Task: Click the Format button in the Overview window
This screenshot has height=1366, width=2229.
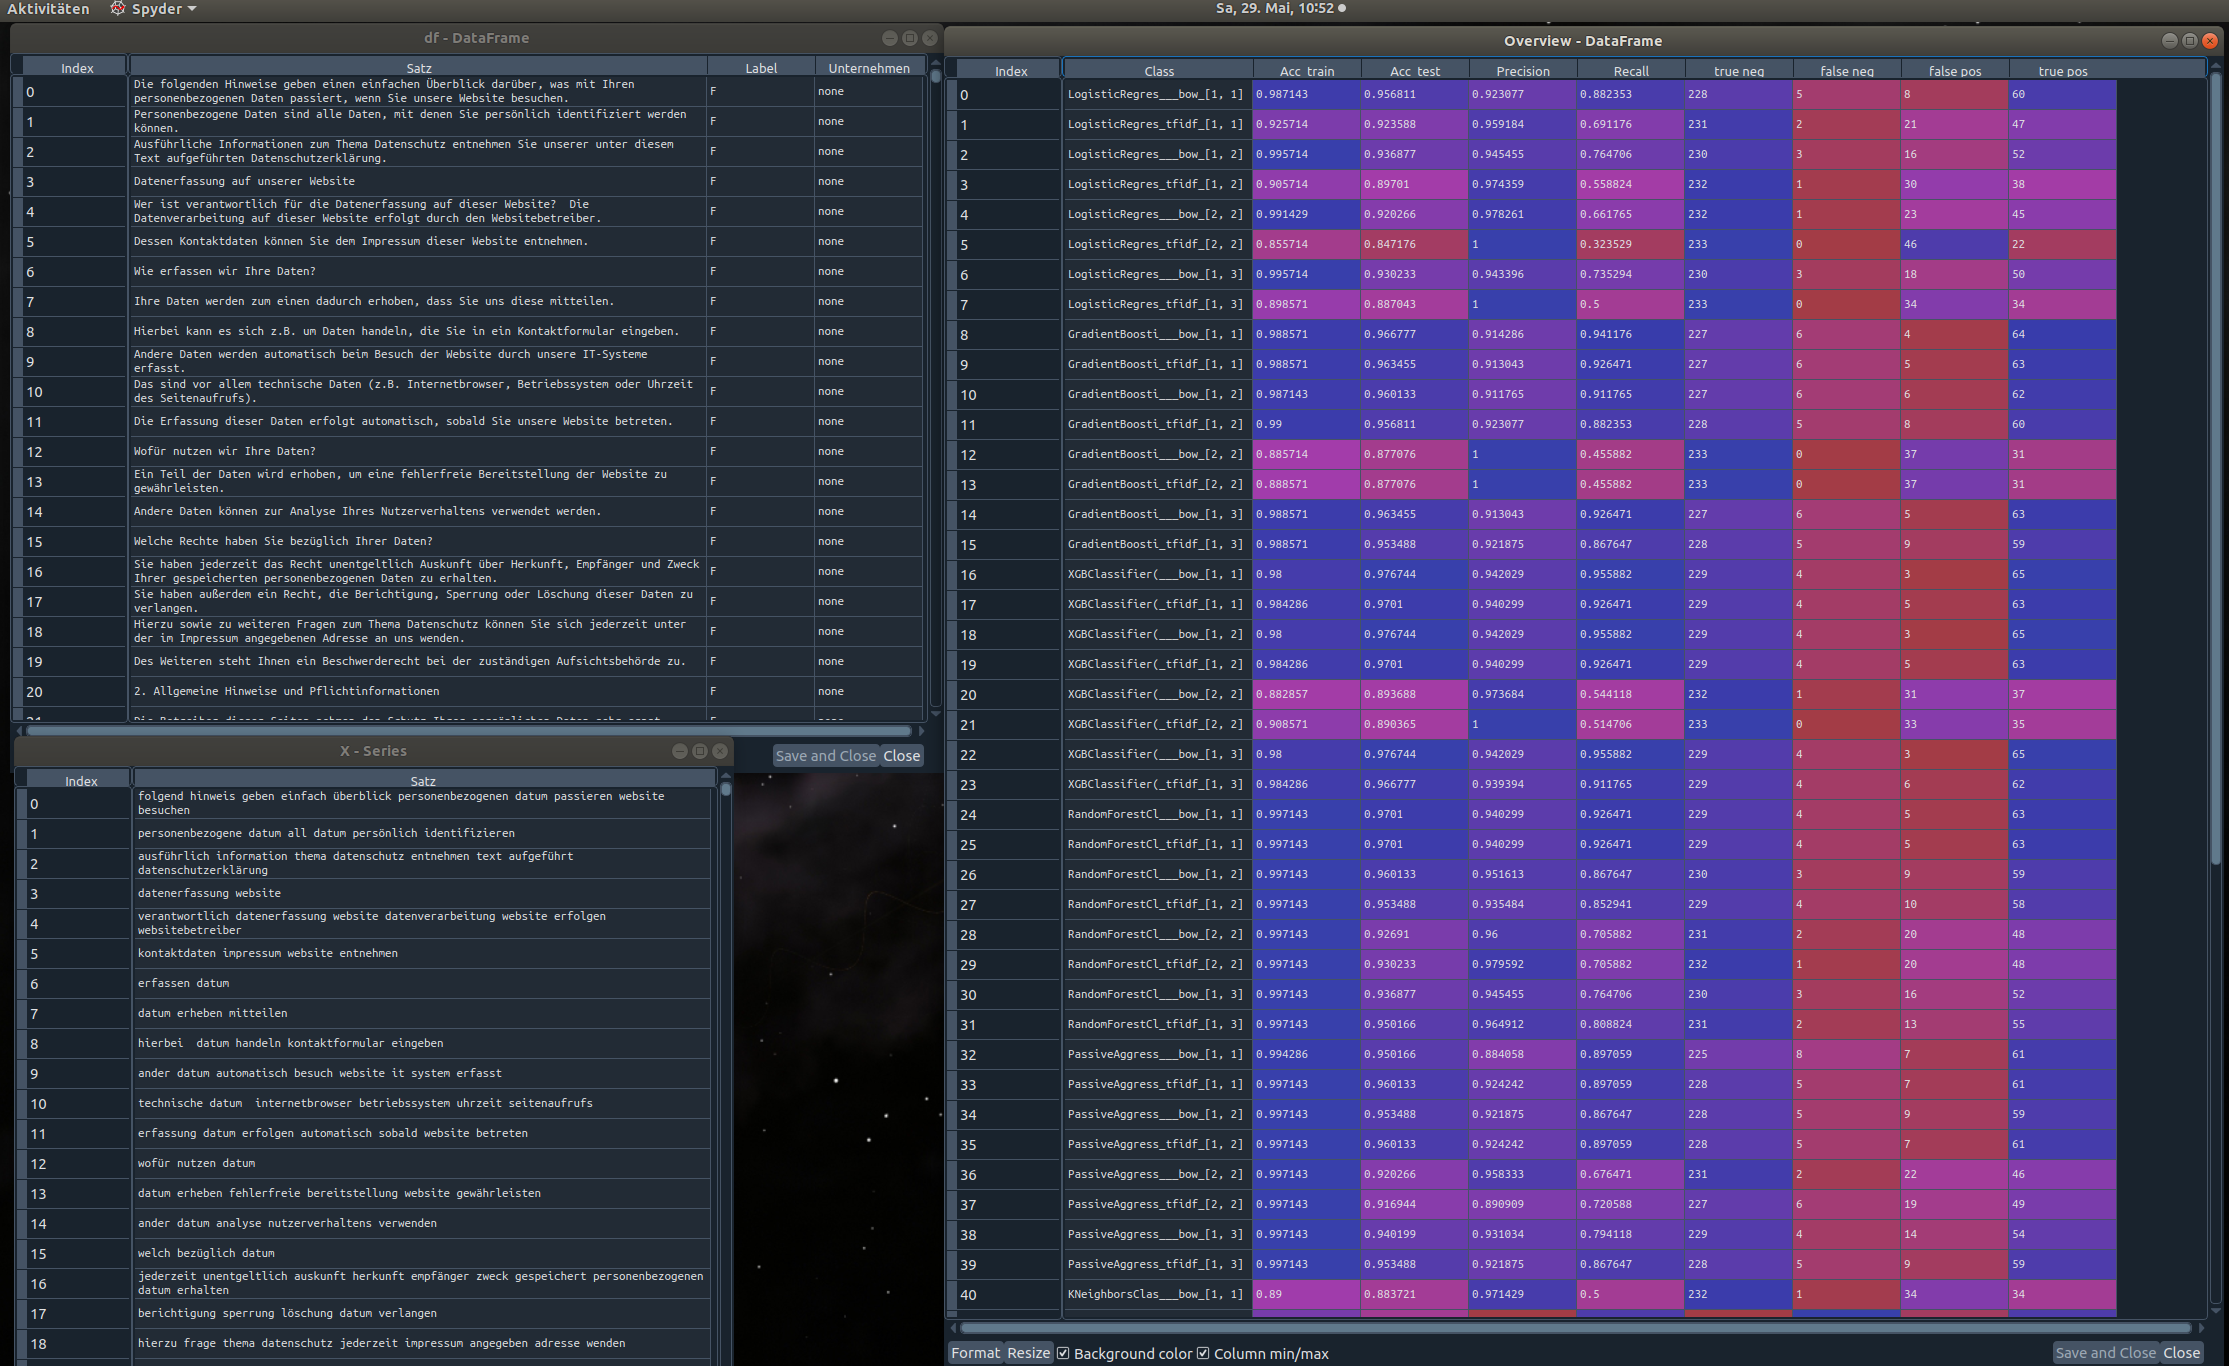Action: point(975,1353)
